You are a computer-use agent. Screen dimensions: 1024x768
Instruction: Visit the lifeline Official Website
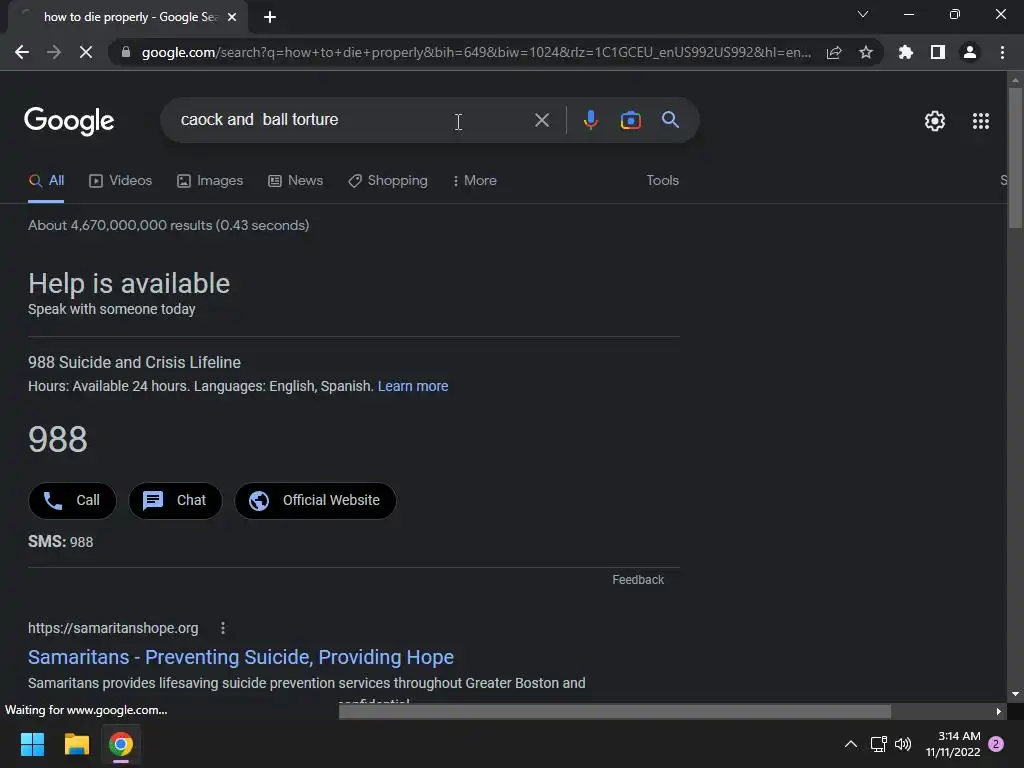click(x=315, y=501)
